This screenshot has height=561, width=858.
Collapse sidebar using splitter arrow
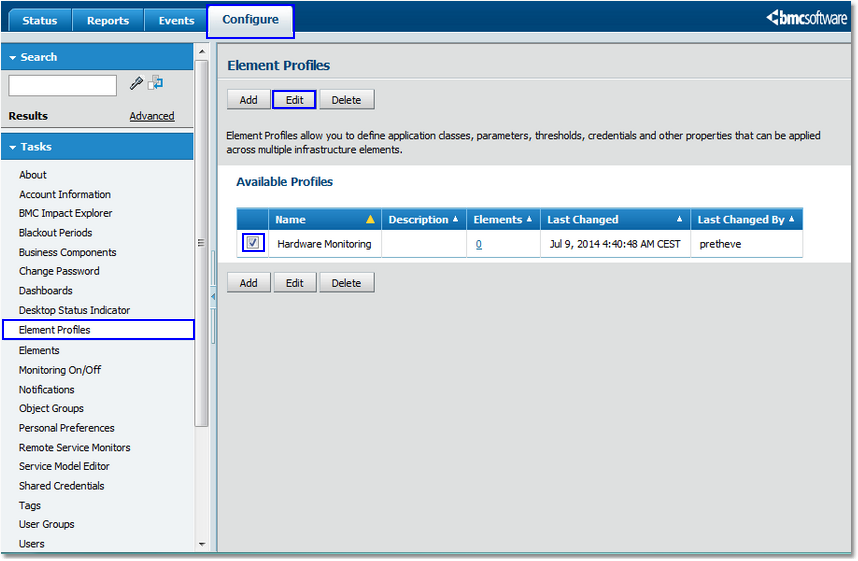pos(213,297)
